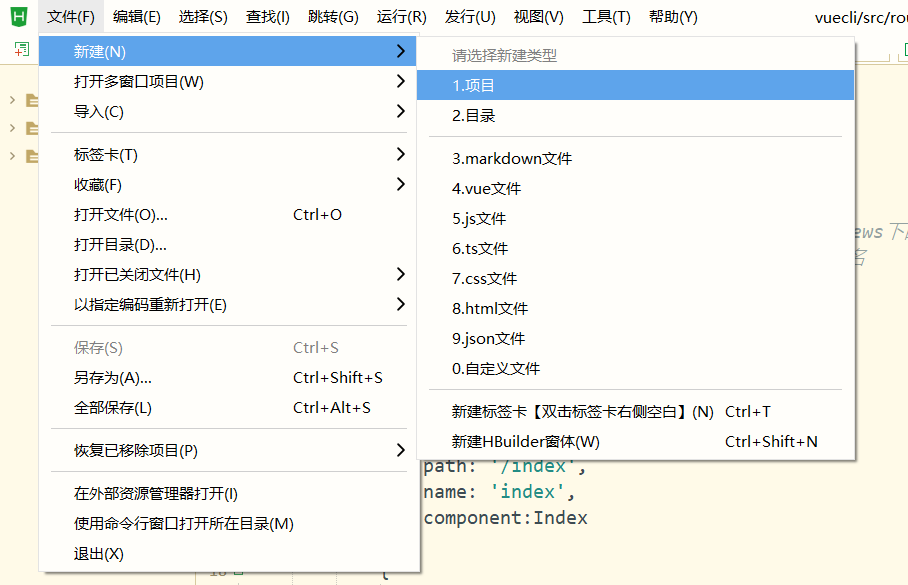Screen dimensions: 908x585
Task: Expand the 收藏(F) submenu
Action: point(228,184)
